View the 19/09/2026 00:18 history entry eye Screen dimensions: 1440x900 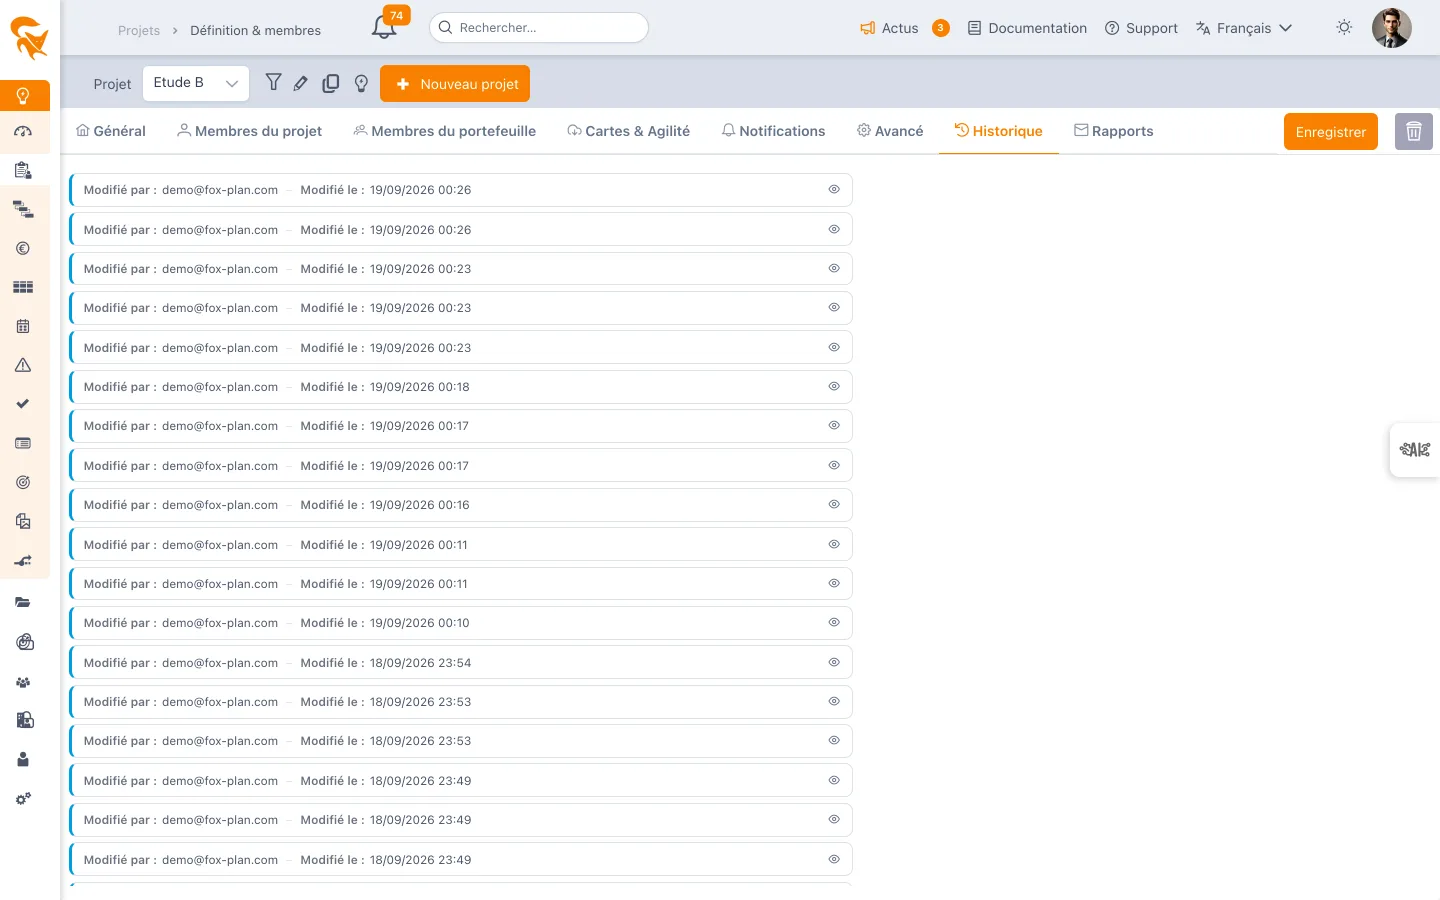[834, 387]
